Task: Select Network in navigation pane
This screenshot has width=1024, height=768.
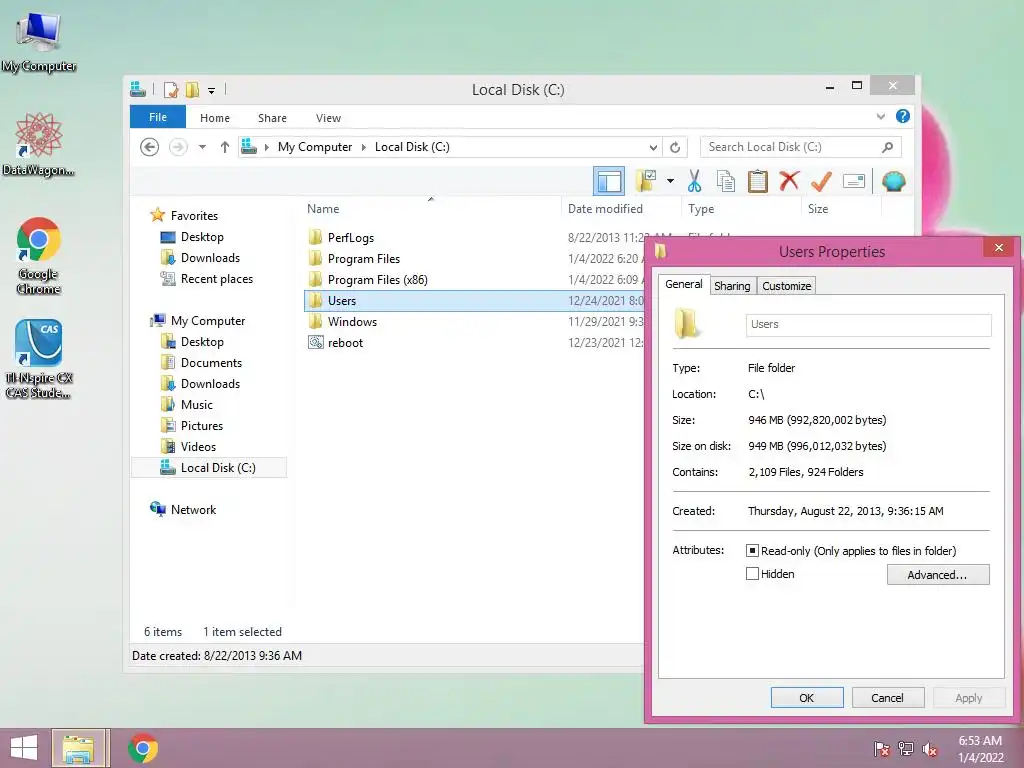Action: click(193, 509)
